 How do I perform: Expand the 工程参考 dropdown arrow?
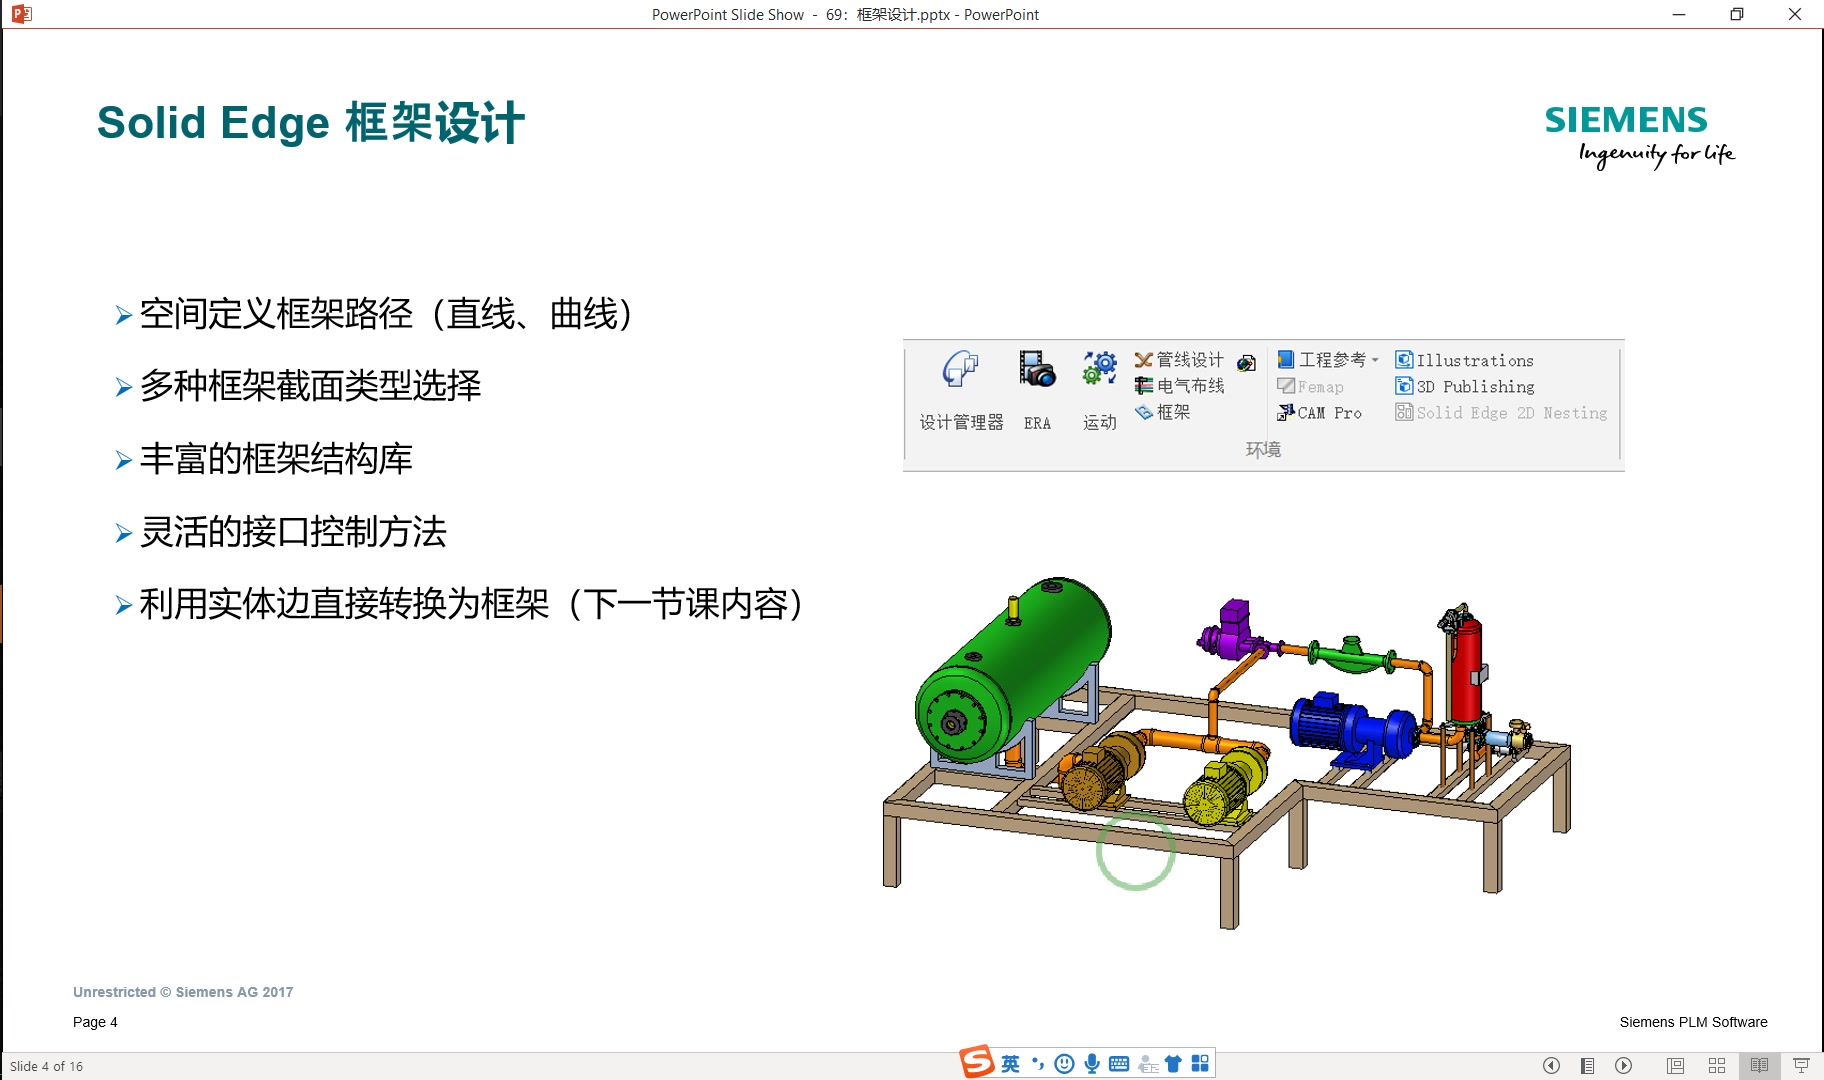pyautogui.click(x=1376, y=359)
